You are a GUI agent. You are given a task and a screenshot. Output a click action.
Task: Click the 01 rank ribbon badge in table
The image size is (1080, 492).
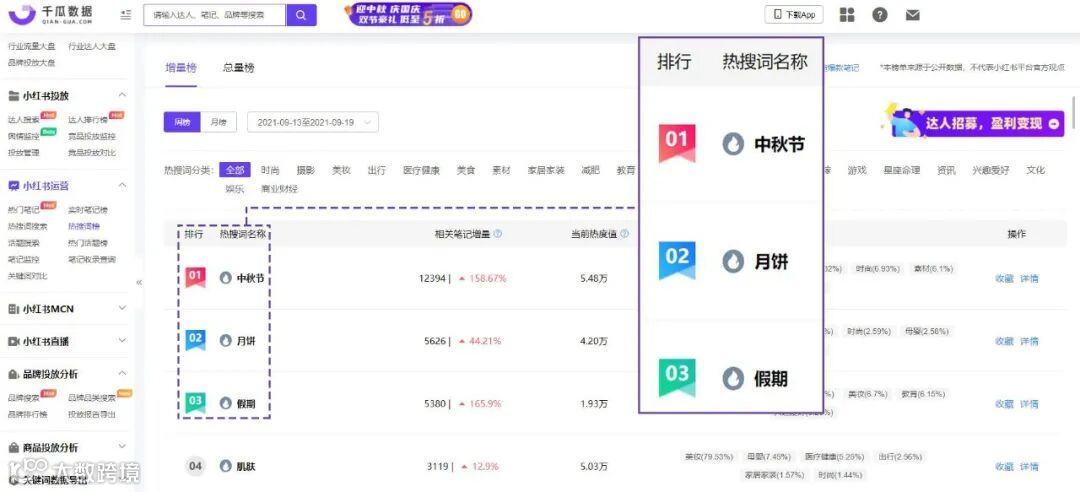(196, 277)
